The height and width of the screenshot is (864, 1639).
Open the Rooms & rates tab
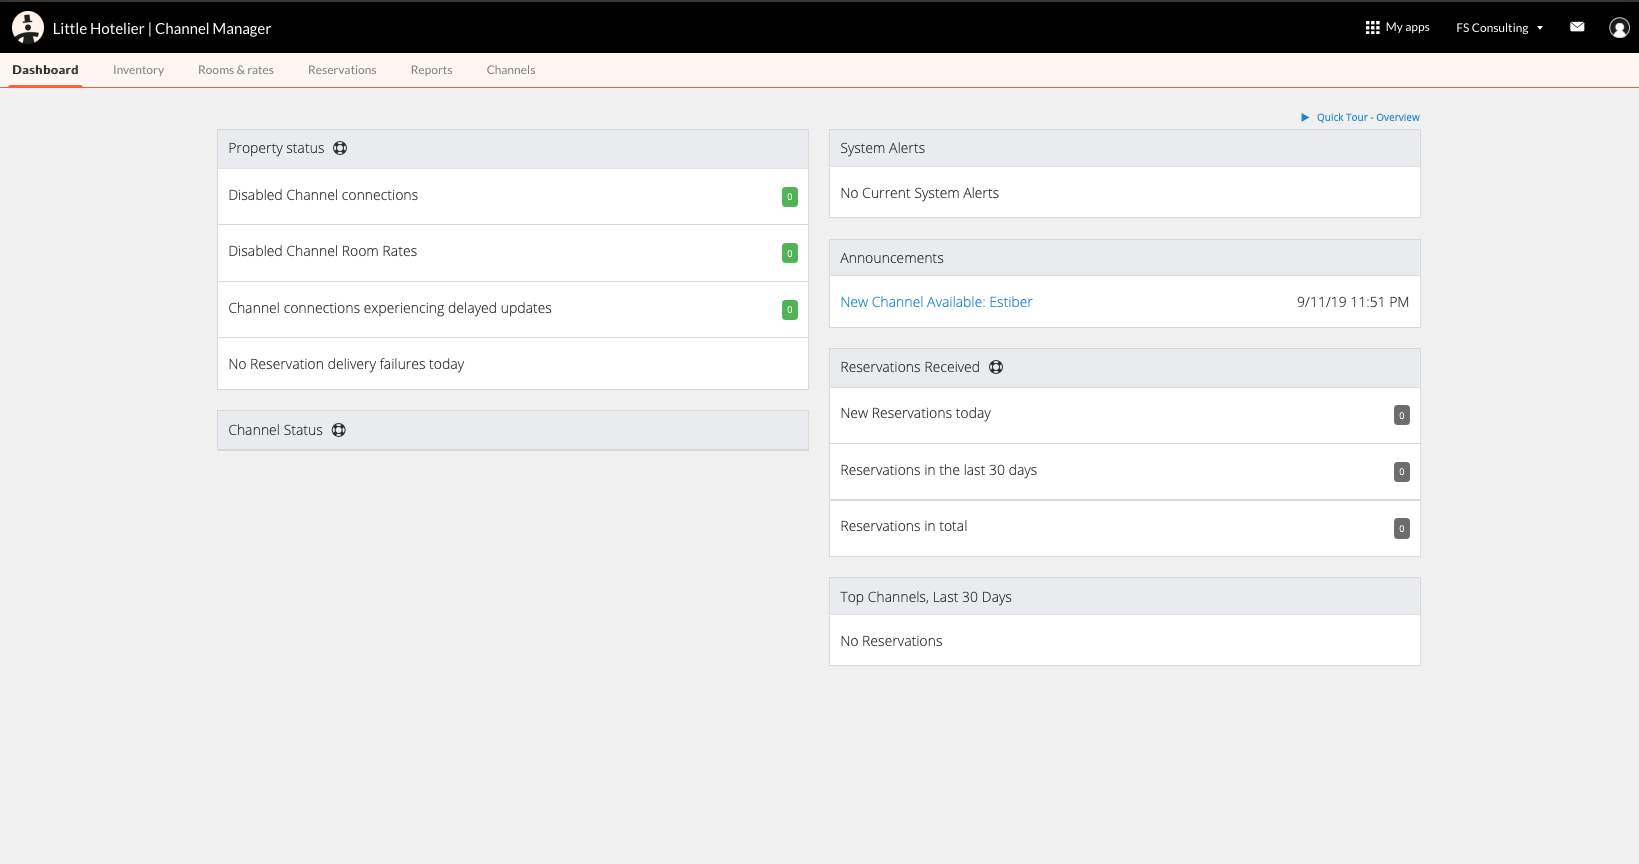click(x=236, y=70)
